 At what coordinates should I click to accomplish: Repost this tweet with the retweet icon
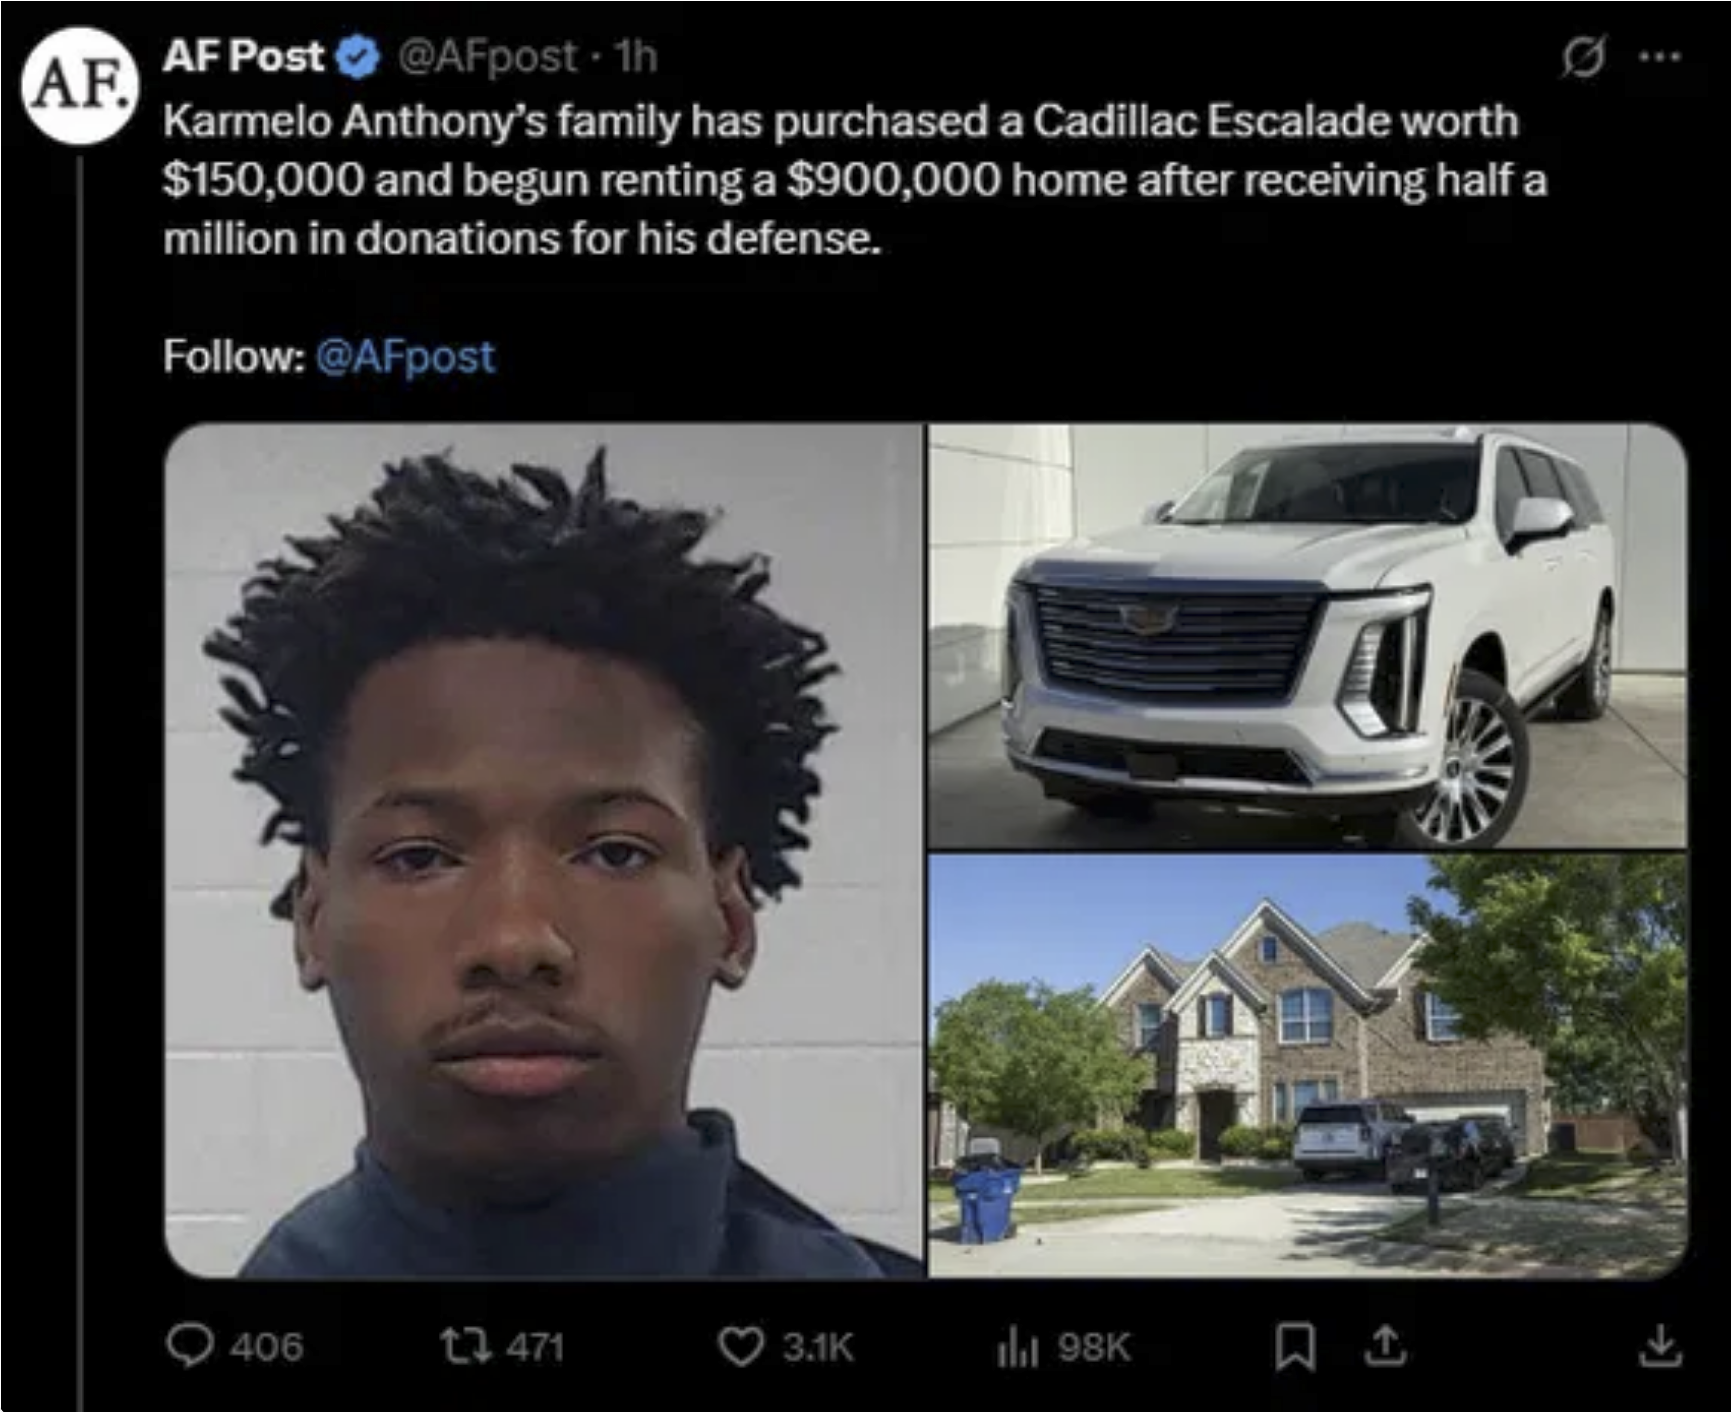click(x=465, y=1346)
